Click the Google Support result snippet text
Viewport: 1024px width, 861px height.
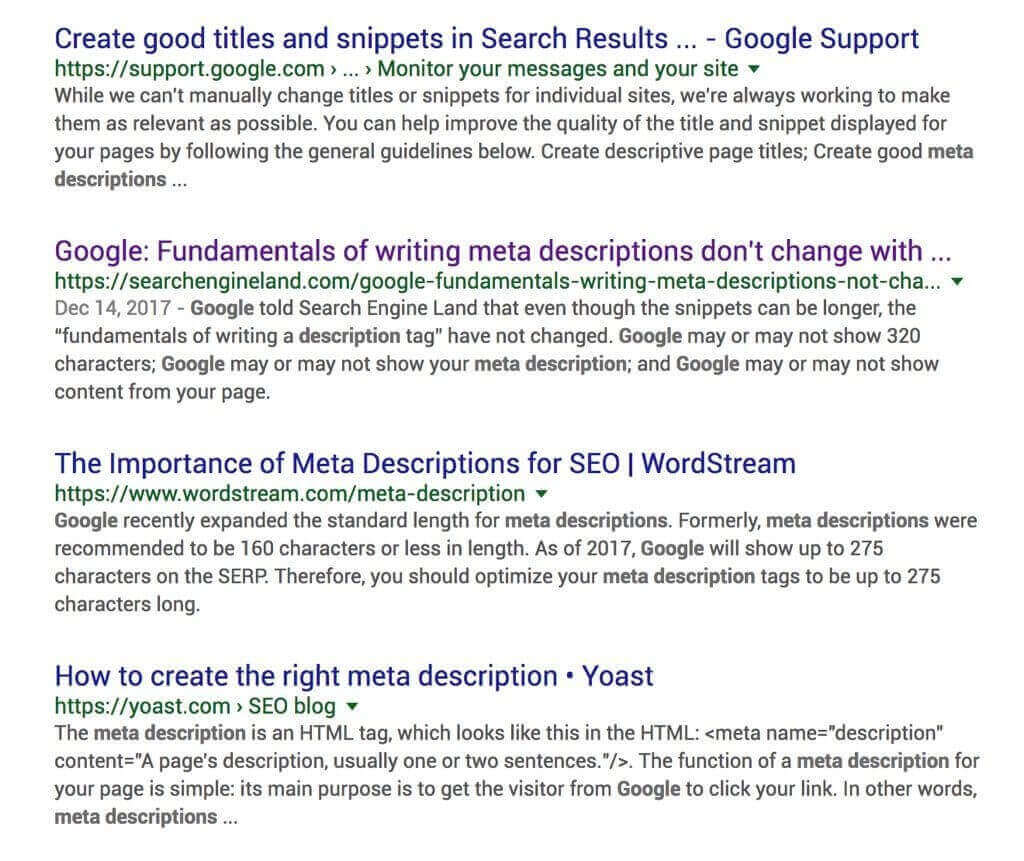[514, 137]
